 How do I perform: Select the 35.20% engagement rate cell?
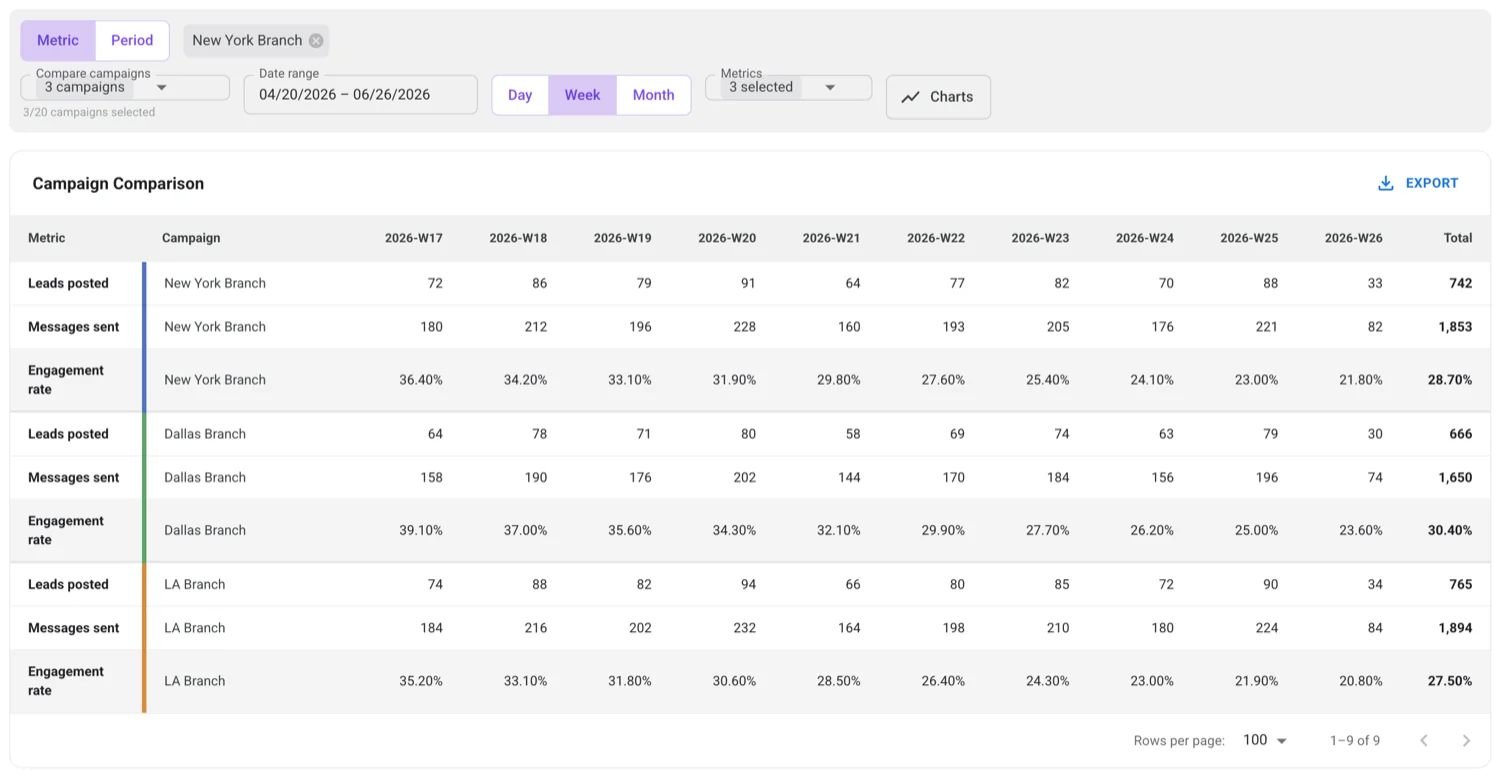click(421, 681)
